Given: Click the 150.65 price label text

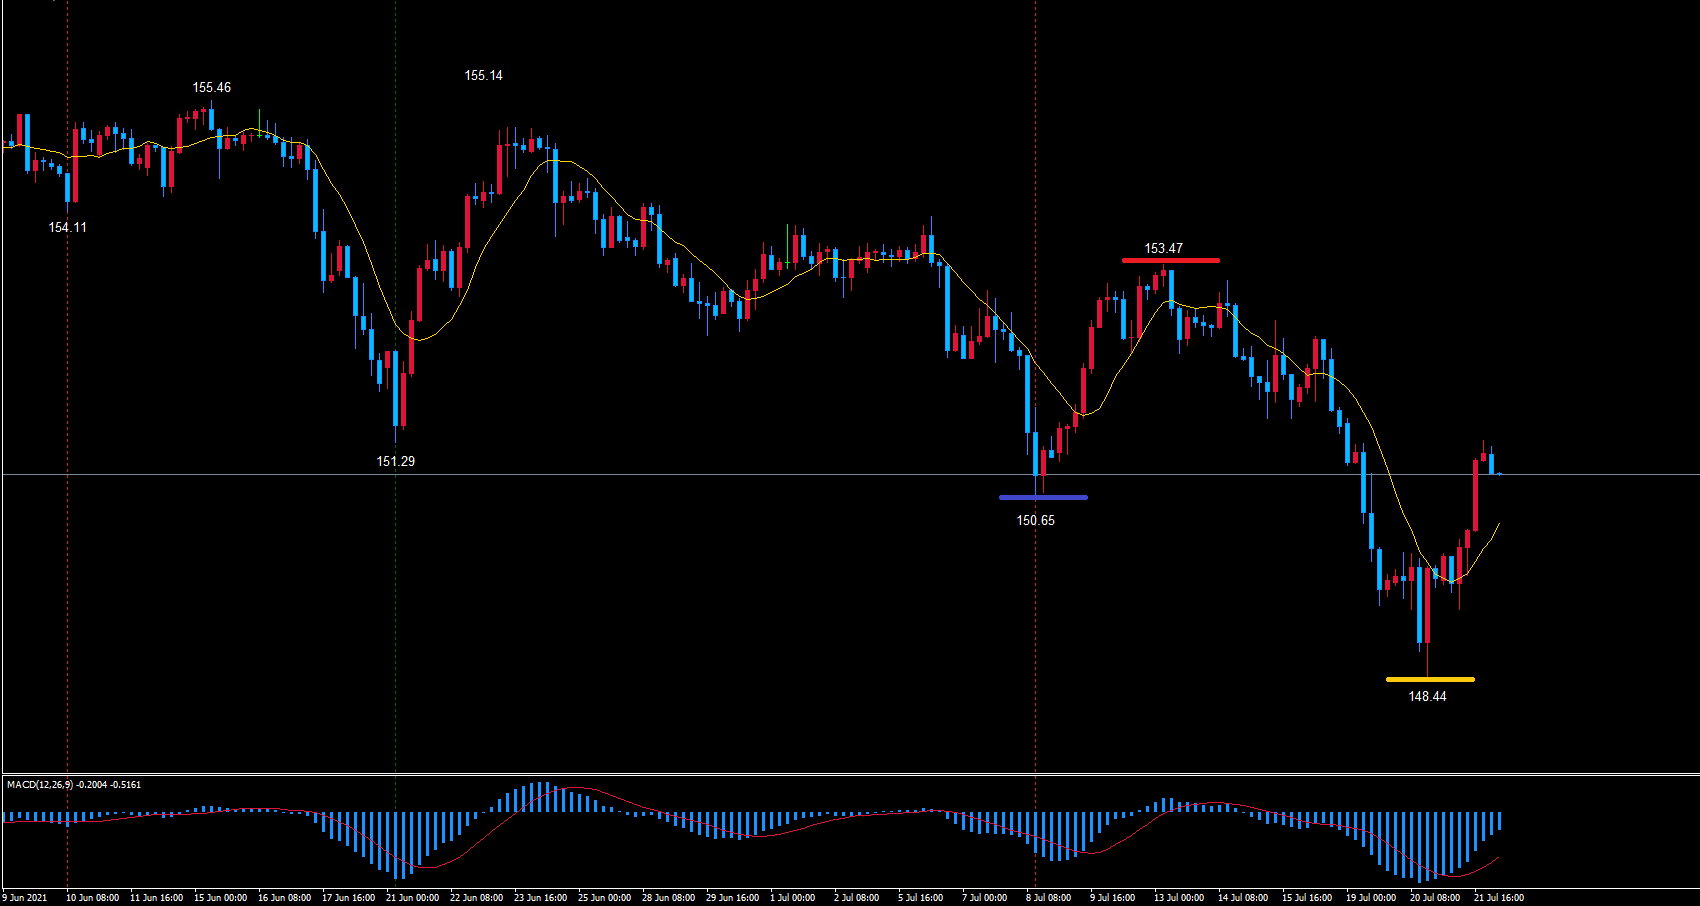Looking at the screenshot, I should tap(1035, 521).
